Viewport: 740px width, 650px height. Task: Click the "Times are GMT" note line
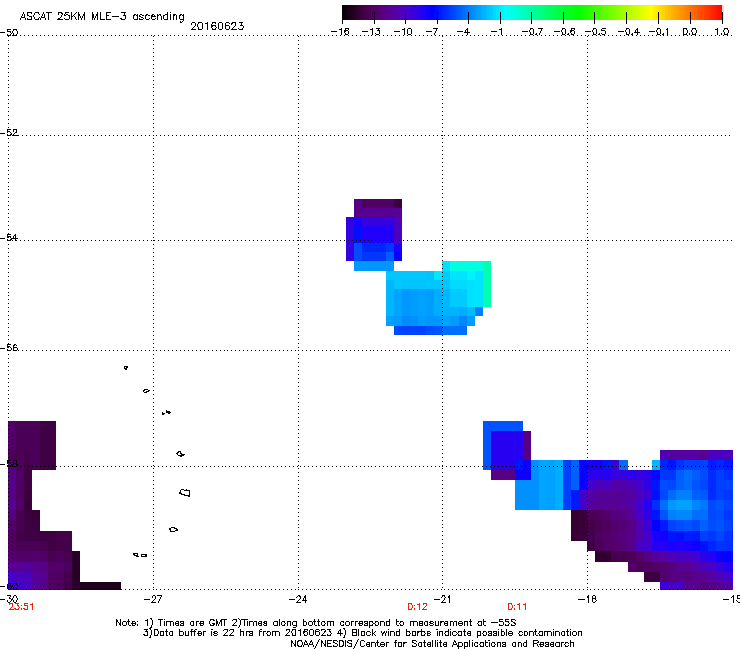(316, 623)
